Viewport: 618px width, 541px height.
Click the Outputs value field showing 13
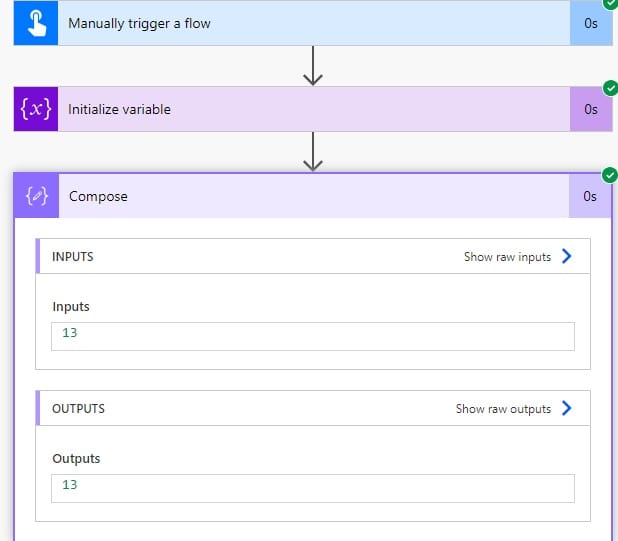(x=313, y=488)
